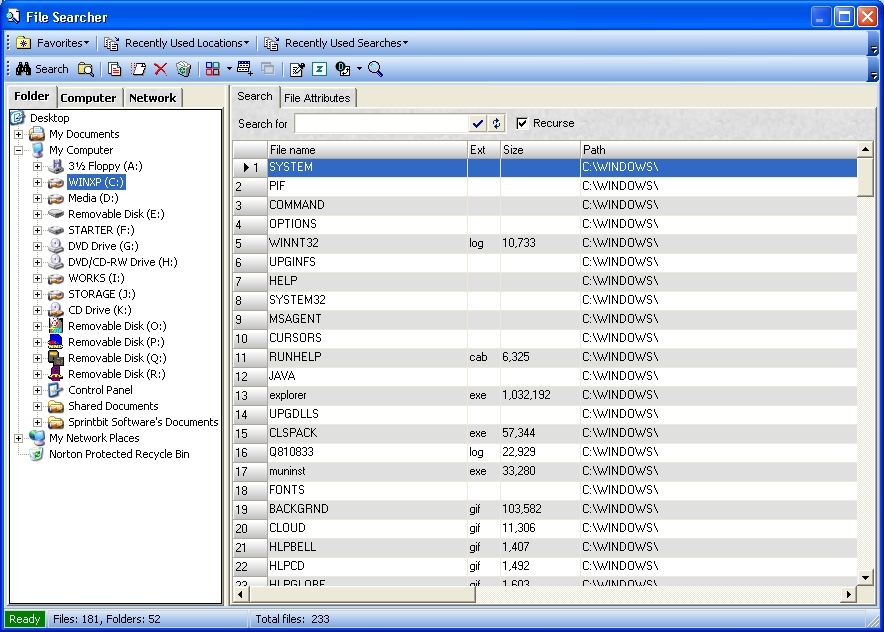Open the dropdown arrow left of the magnifier

coord(359,69)
